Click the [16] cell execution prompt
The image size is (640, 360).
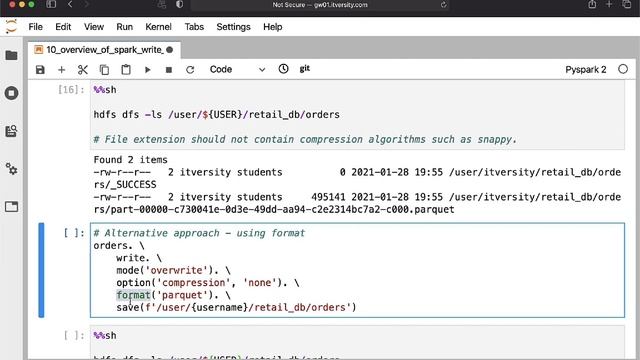tap(71, 90)
